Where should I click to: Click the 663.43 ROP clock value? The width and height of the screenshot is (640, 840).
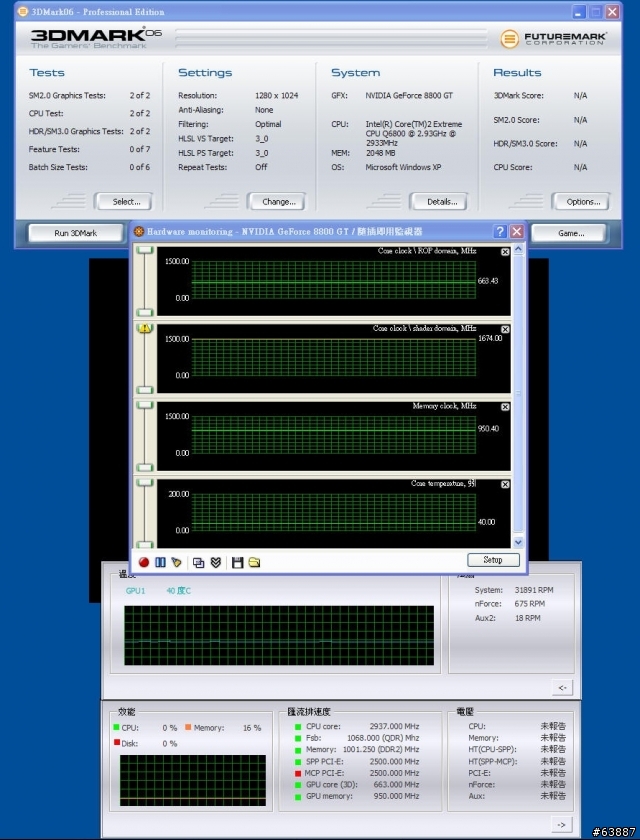pyautogui.click(x=488, y=281)
